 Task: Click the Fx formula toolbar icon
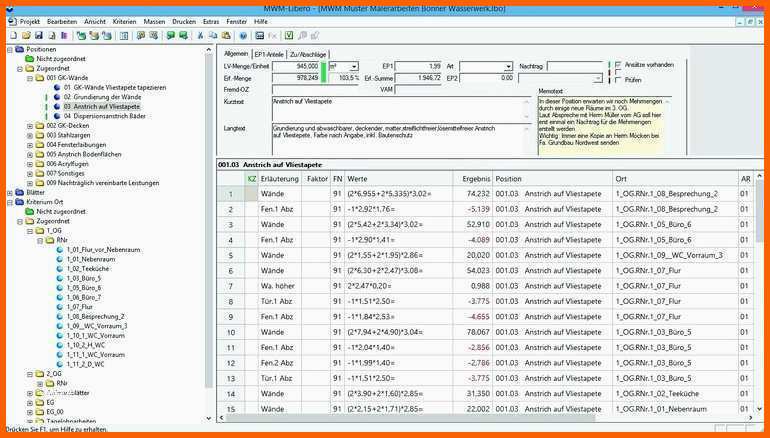273,35
